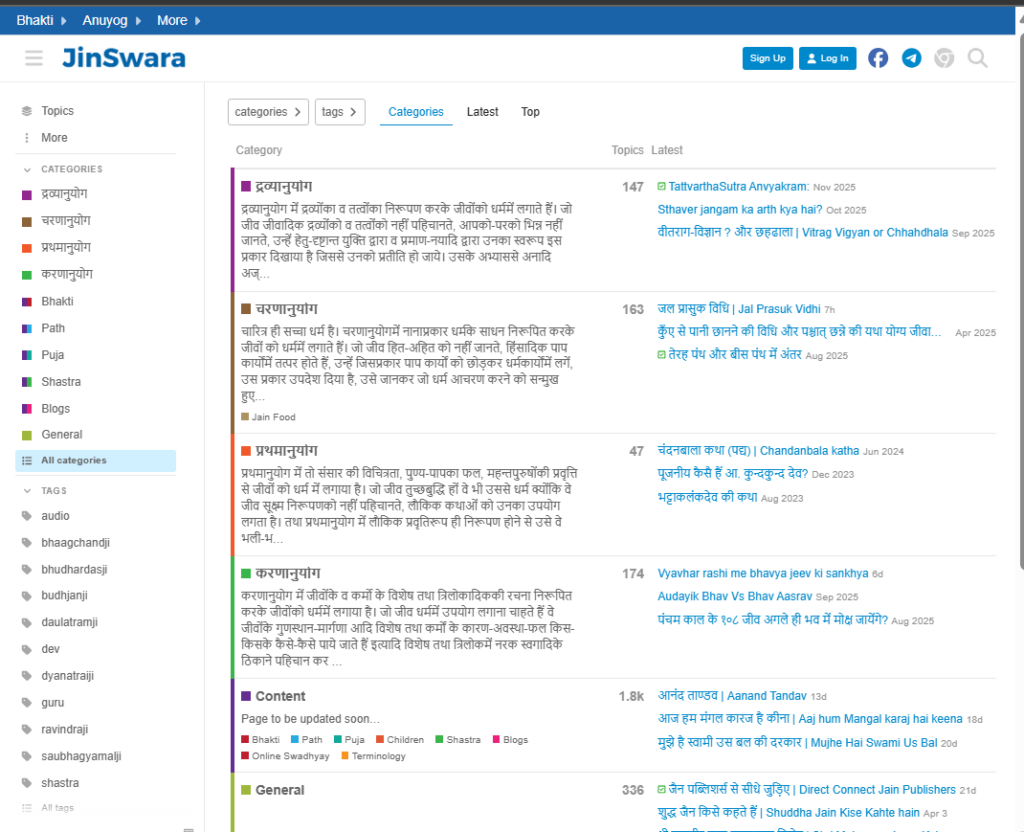
Task: Click the orange swatch beside sidebar प्रथमानुयोग
Action: point(27,248)
